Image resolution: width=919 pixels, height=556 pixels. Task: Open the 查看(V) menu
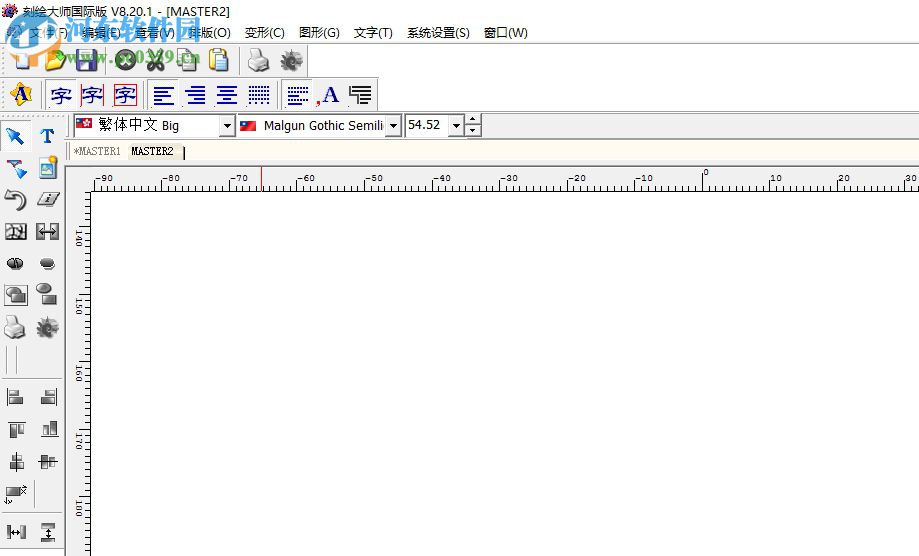coord(155,33)
